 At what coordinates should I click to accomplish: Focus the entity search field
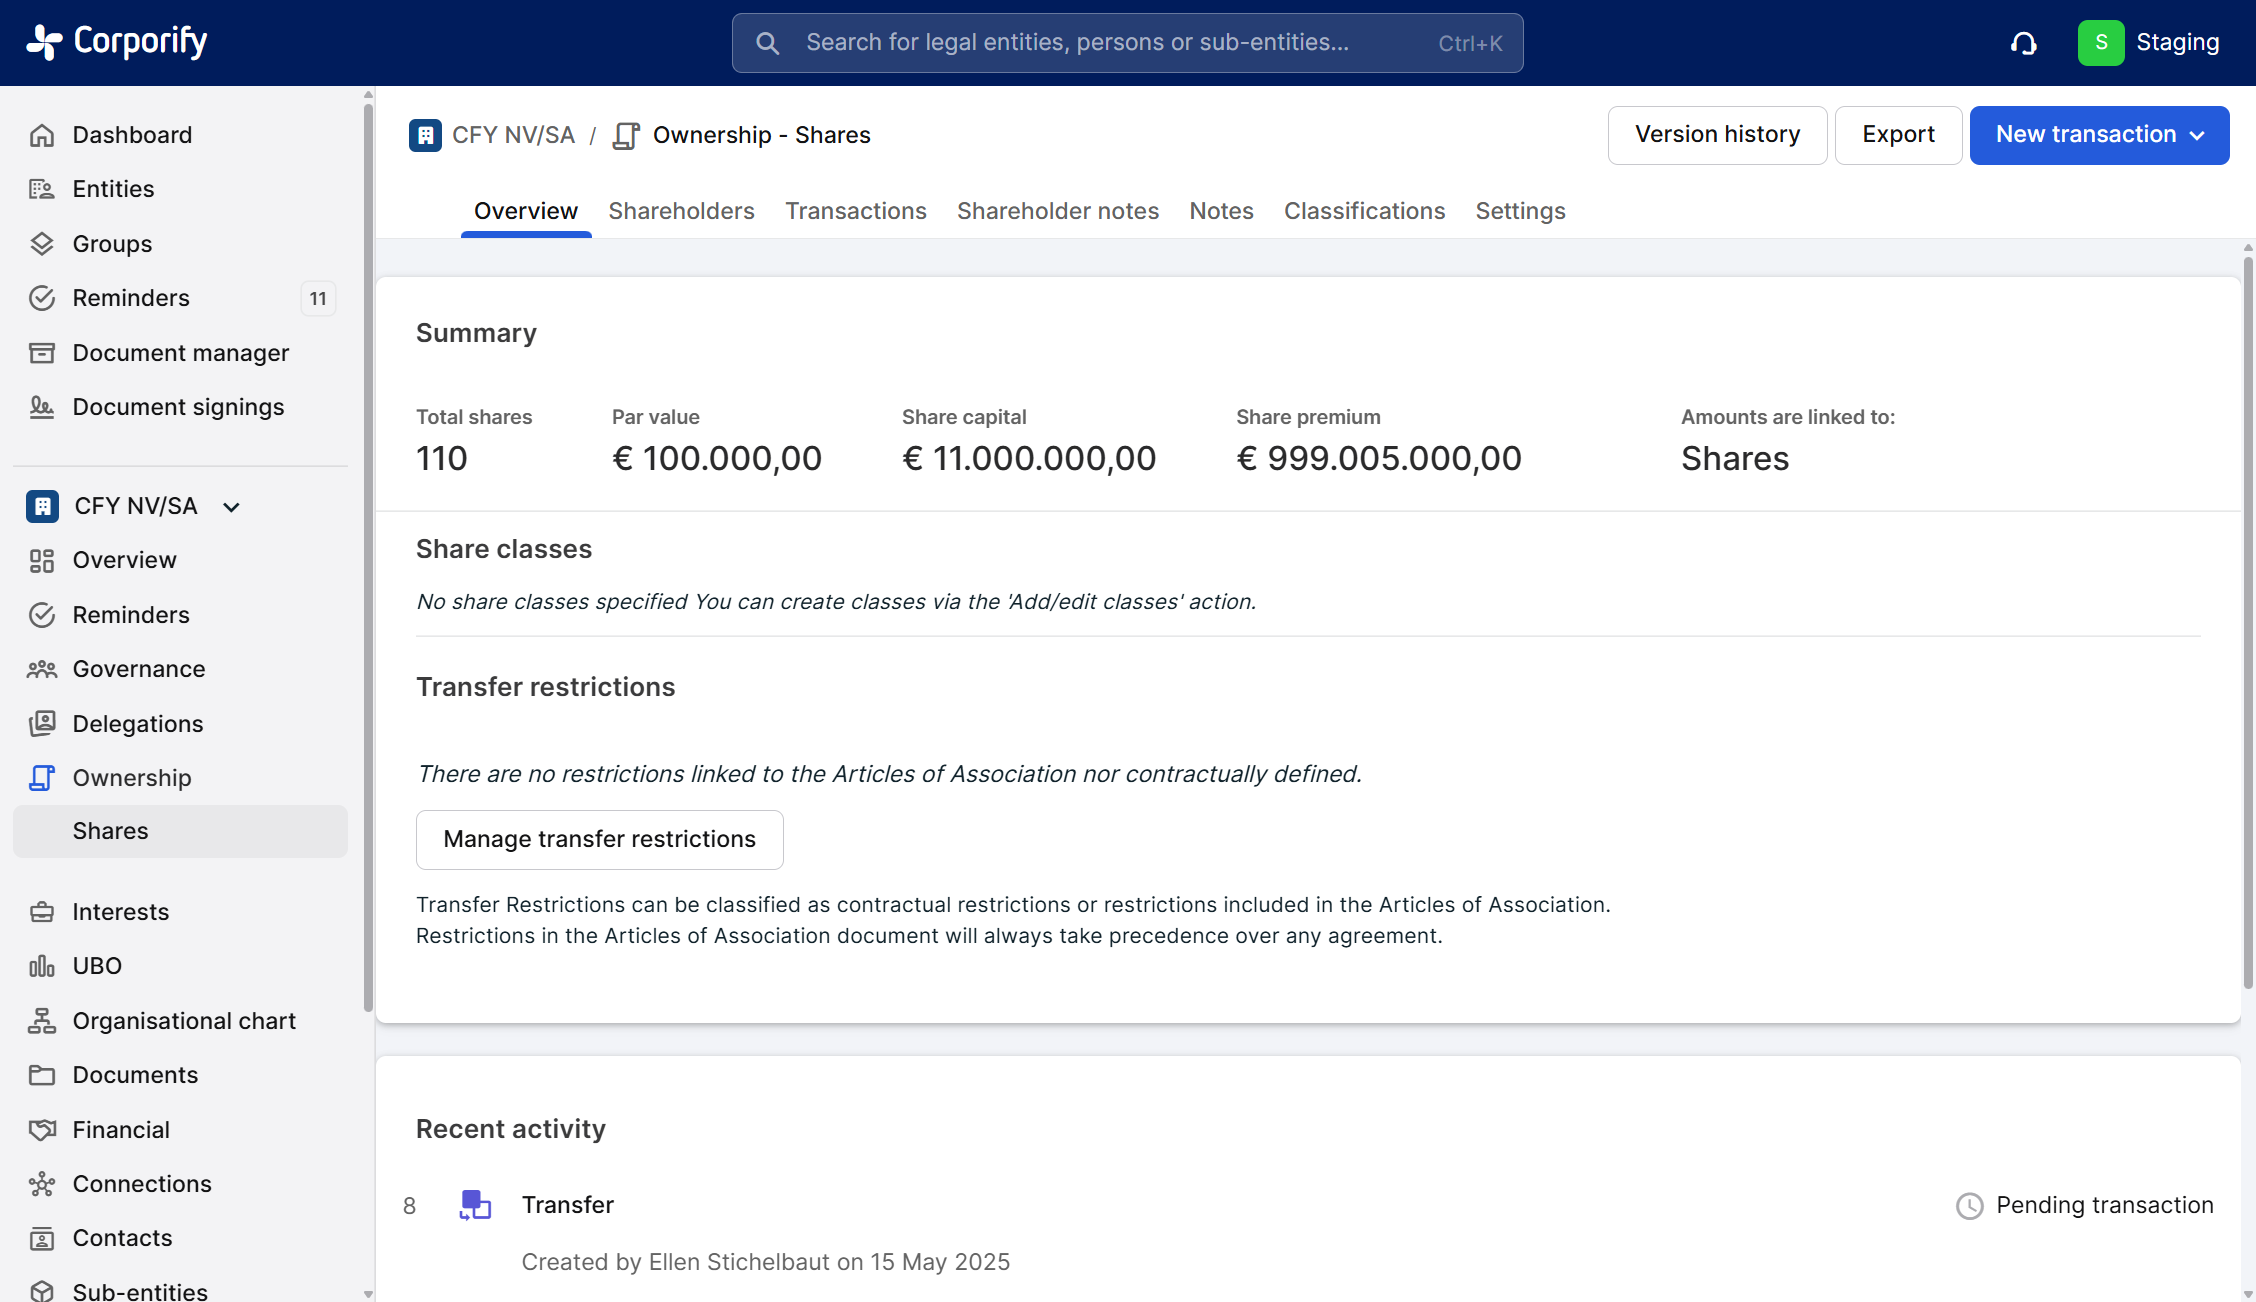point(1126,43)
